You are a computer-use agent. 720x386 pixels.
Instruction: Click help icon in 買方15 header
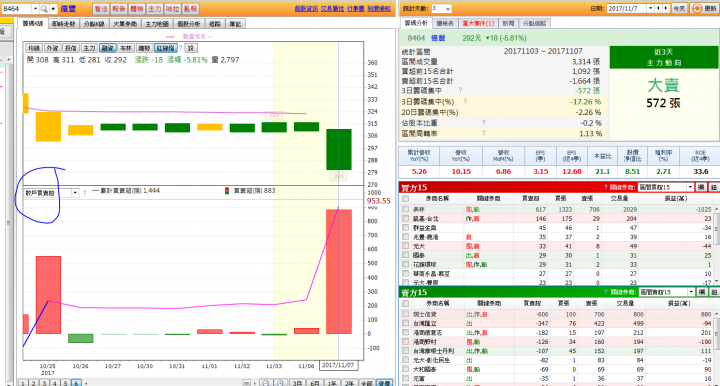(x=606, y=187)
